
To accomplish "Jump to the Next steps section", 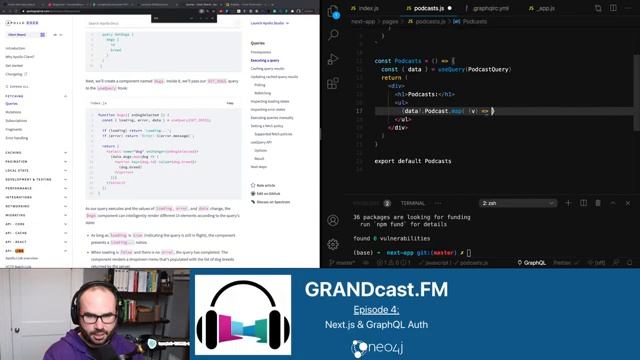I will tap(258, 167).
